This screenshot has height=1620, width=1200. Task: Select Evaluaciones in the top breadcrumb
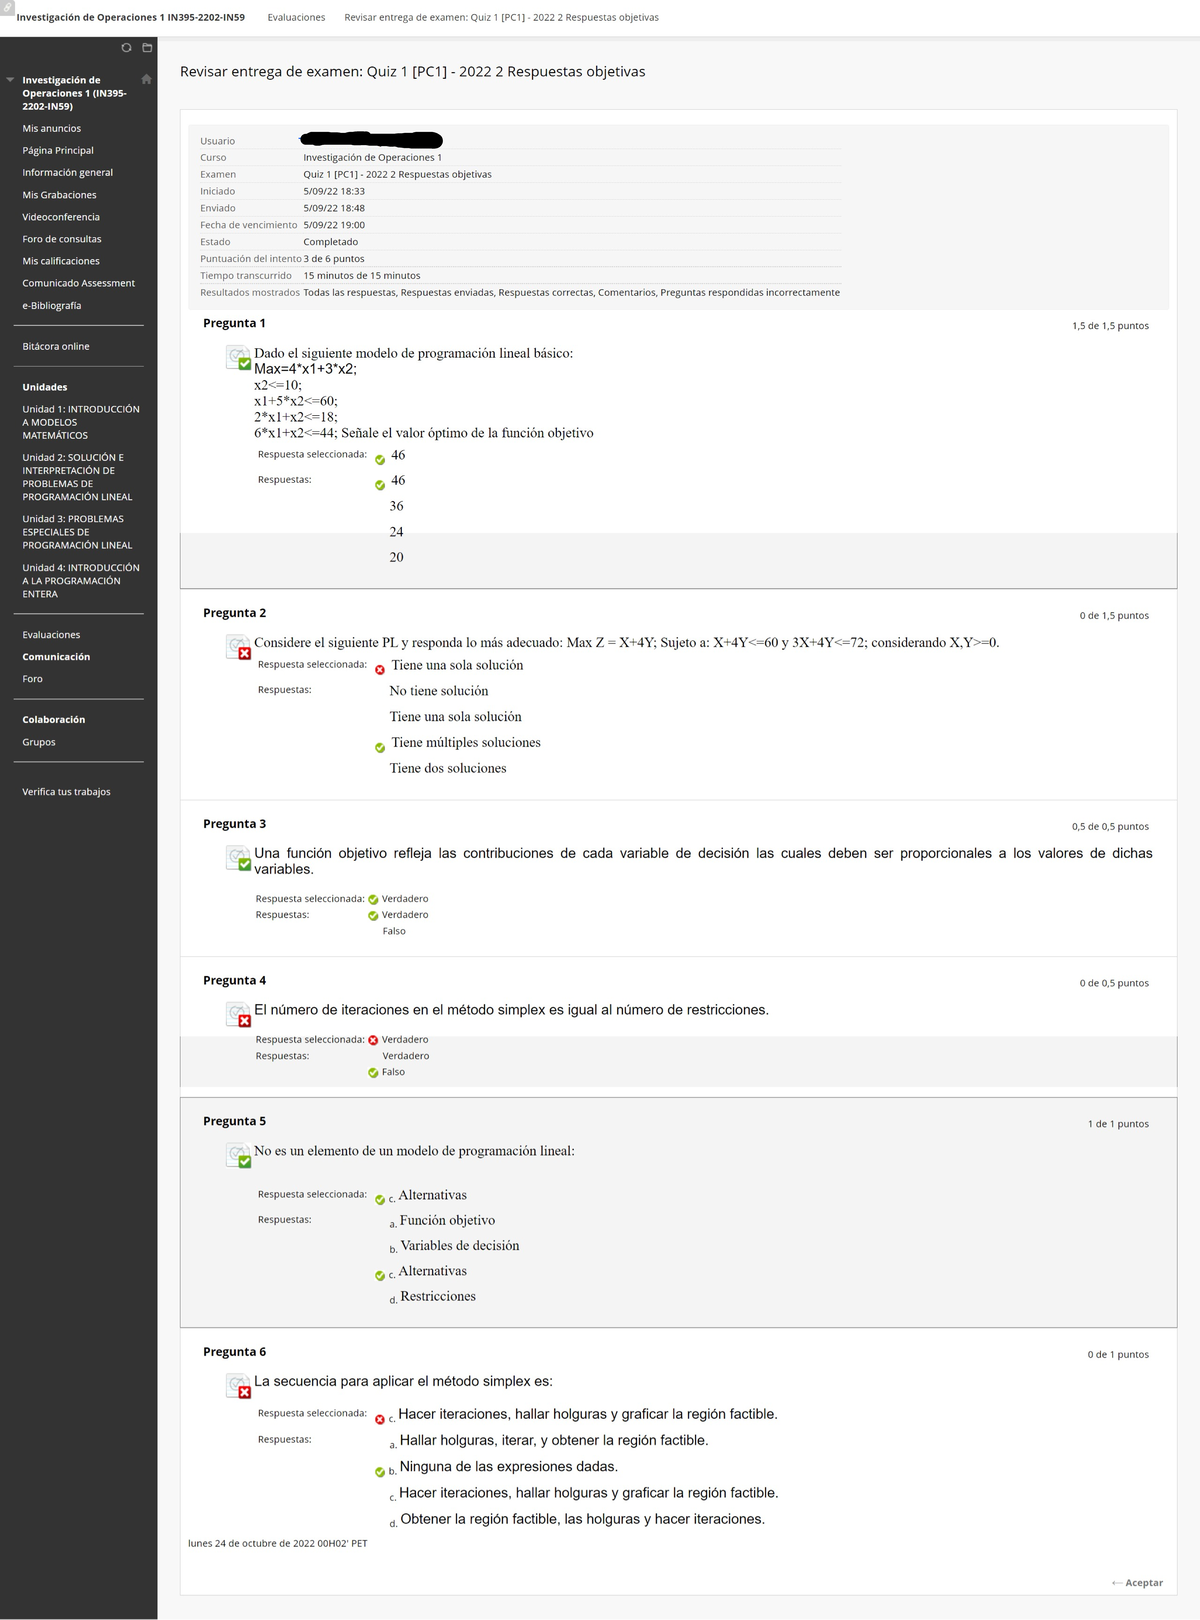[296, 18]
